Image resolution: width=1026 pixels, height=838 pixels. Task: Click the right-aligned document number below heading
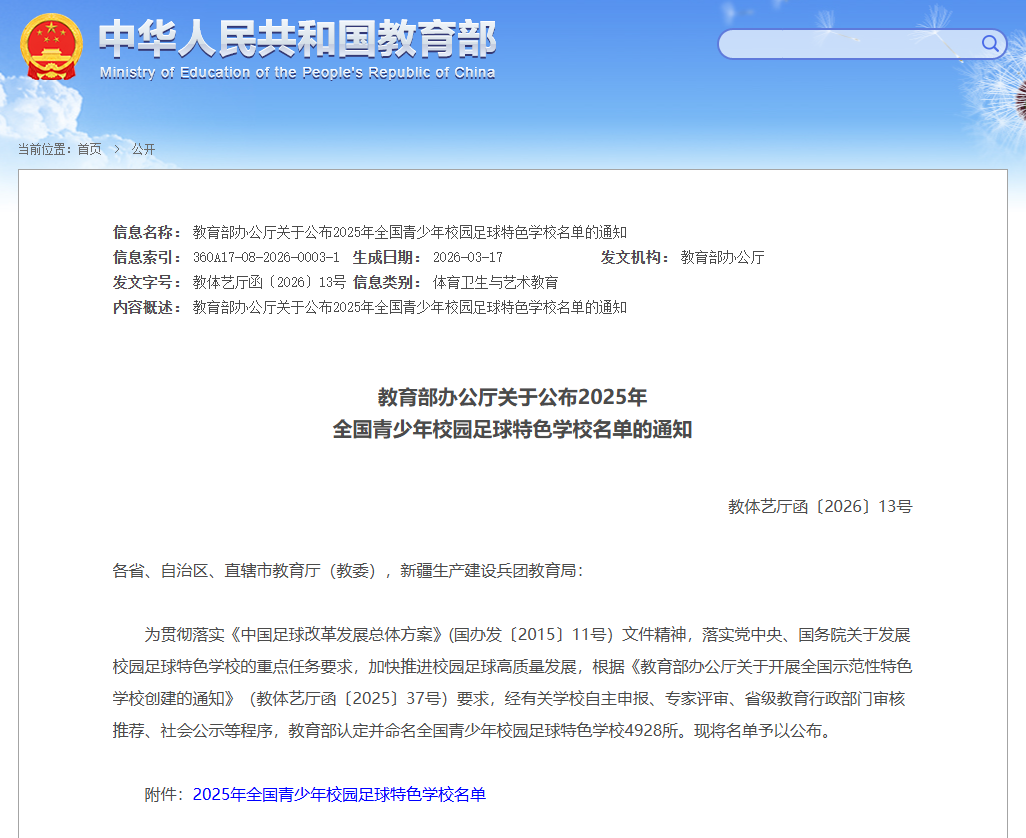[819, 506]
